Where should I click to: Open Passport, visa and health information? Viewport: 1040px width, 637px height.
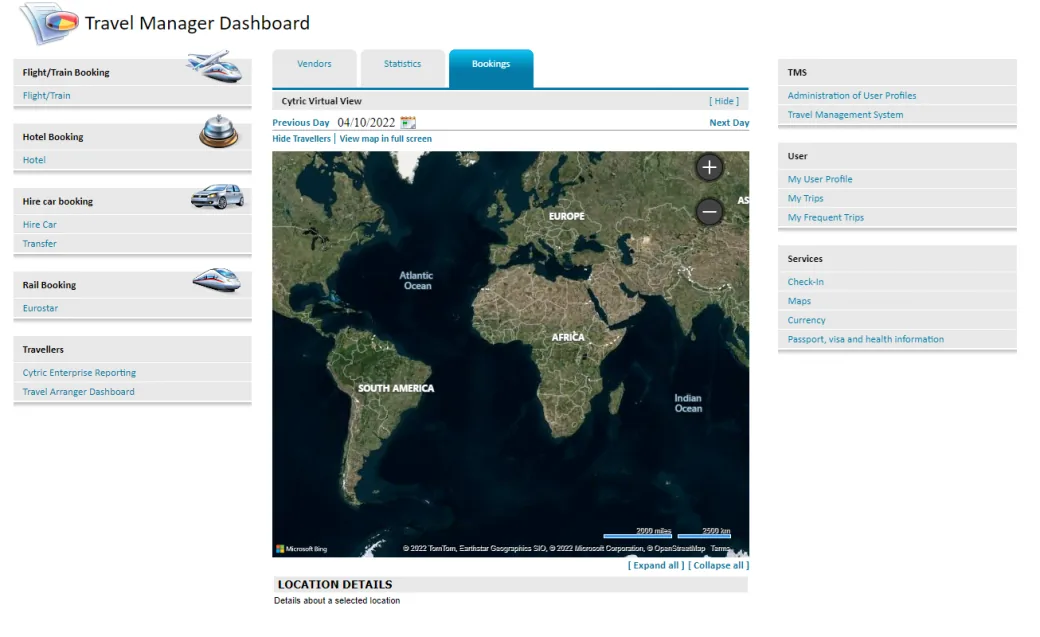pyautogui.click(x=866, y=339)
